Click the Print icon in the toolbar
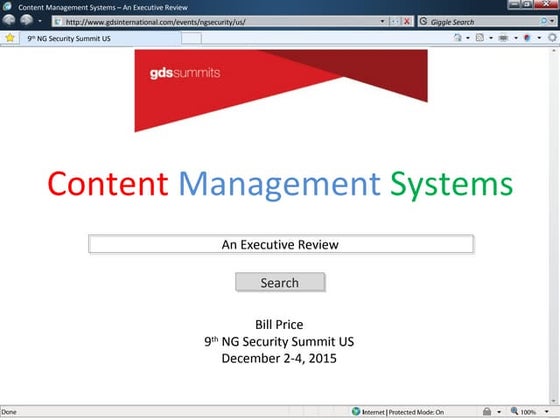Image resolution: width=560 pixels, height=420 pixels. pyautogui.click(x=504, y=38)
